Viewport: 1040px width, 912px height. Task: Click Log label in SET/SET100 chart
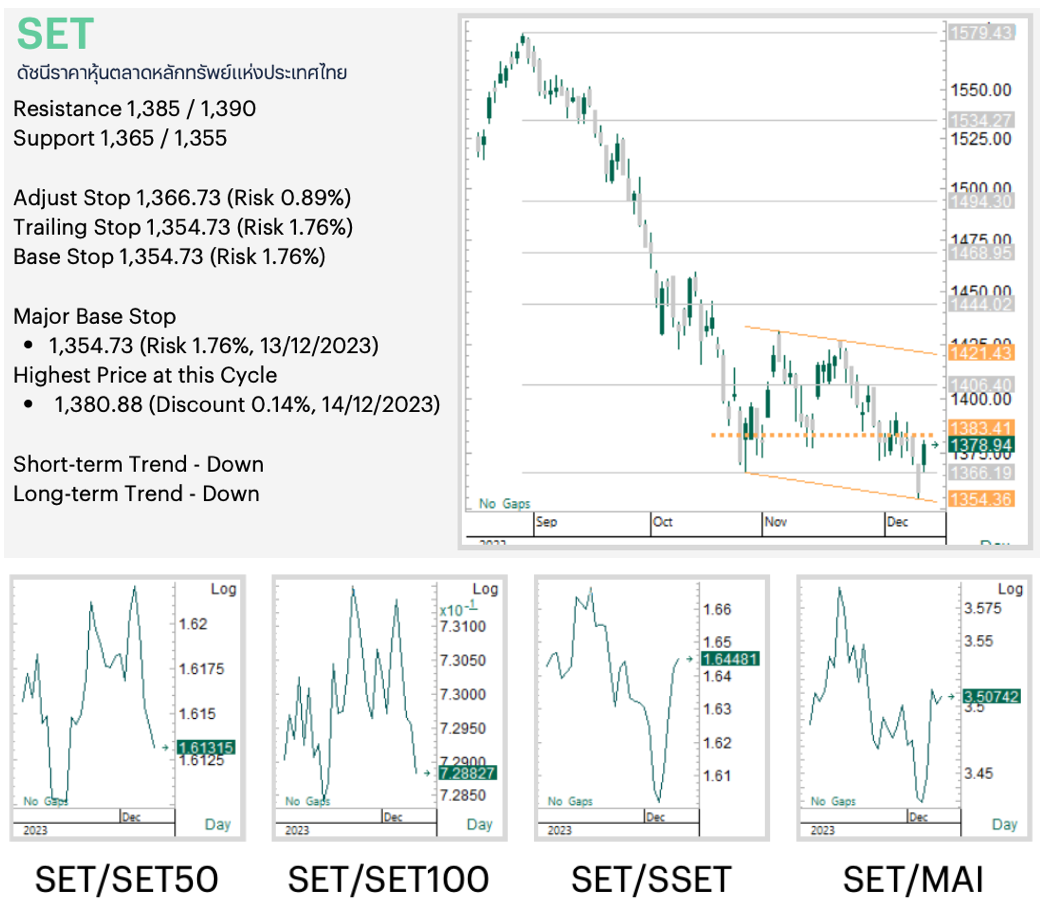[x=485, y=589]
